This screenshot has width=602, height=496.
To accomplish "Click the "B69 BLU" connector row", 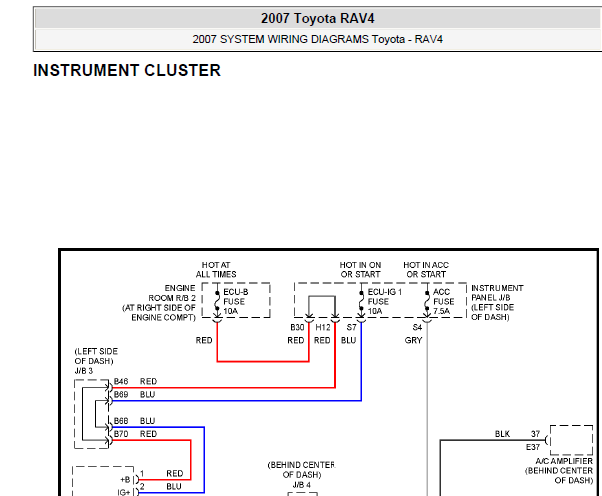I will click(x=134, y=395).
